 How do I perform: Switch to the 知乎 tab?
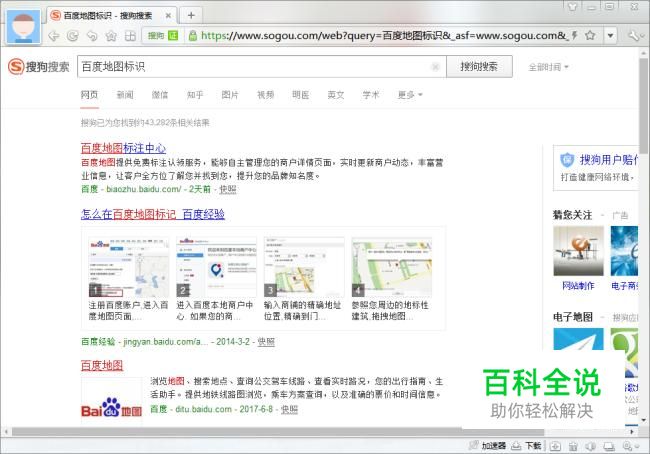(x=195, y=95)
